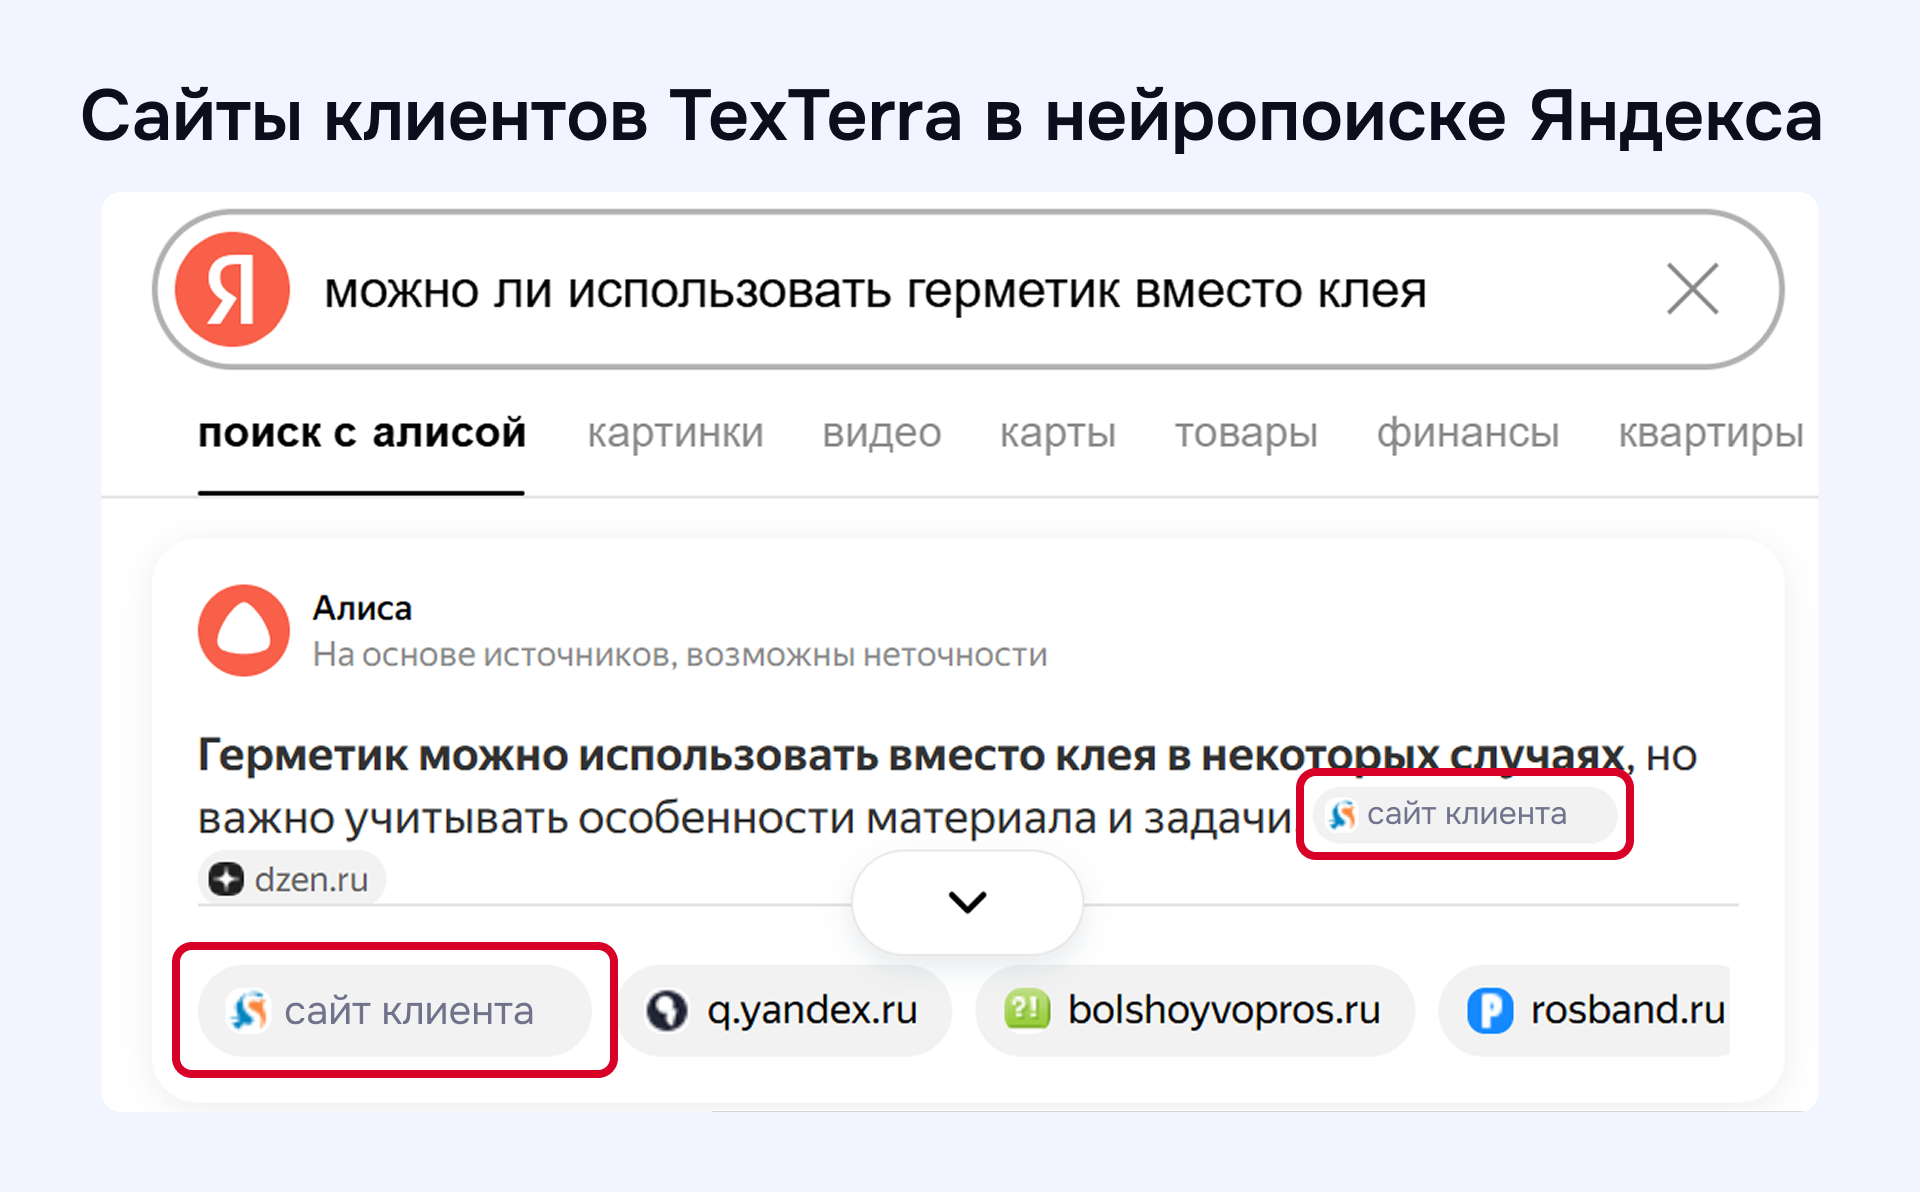The width and height of the screenshot is (1920, 1192).
Task: Click the bolshoyvopros.ru green favicon icon
Action: pyautogui.click(x=1027, y=1010)
